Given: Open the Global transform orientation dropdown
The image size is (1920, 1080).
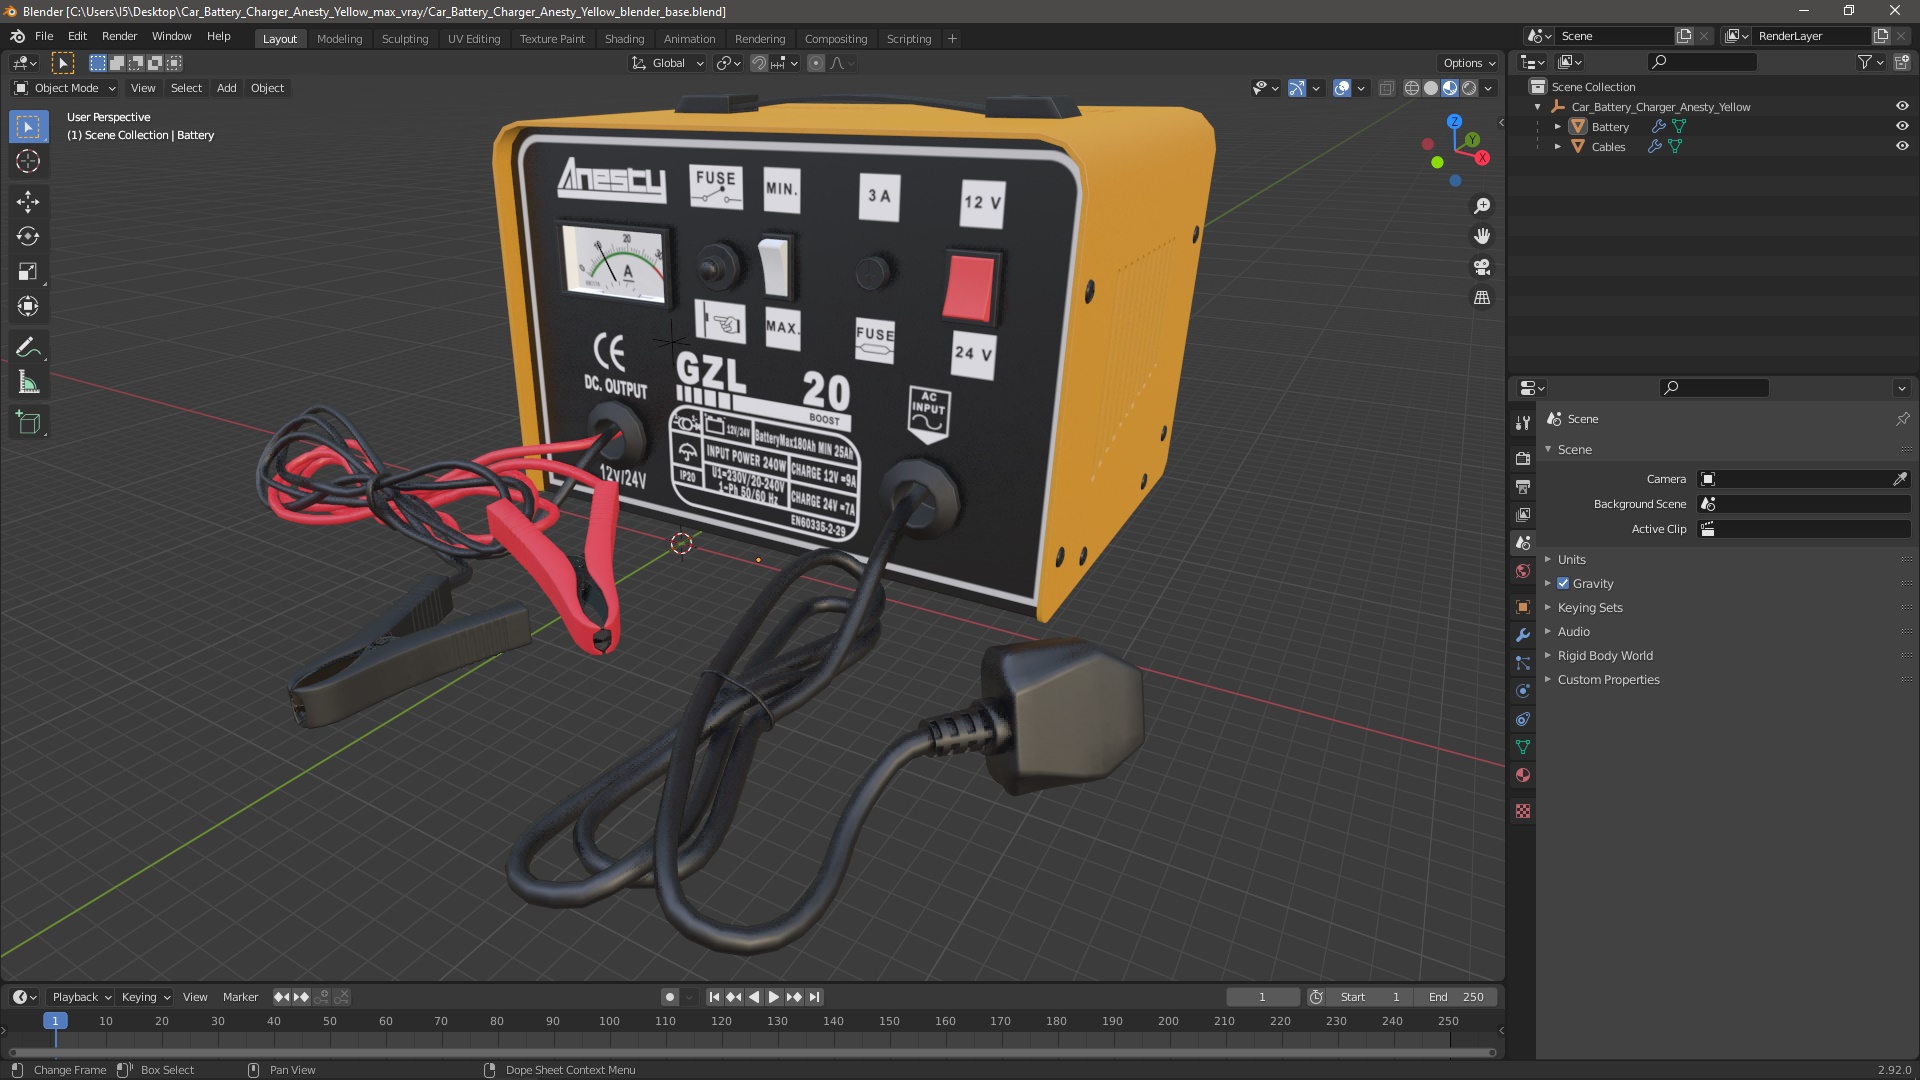Looking at the screenshot, I should (667, 63).
